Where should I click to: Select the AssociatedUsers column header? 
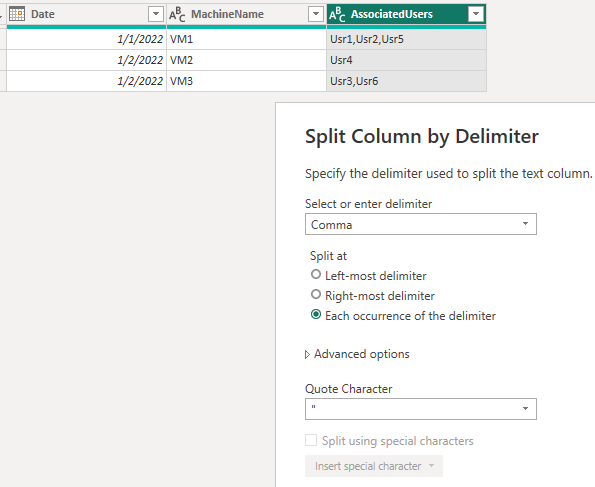pos(406,14)
